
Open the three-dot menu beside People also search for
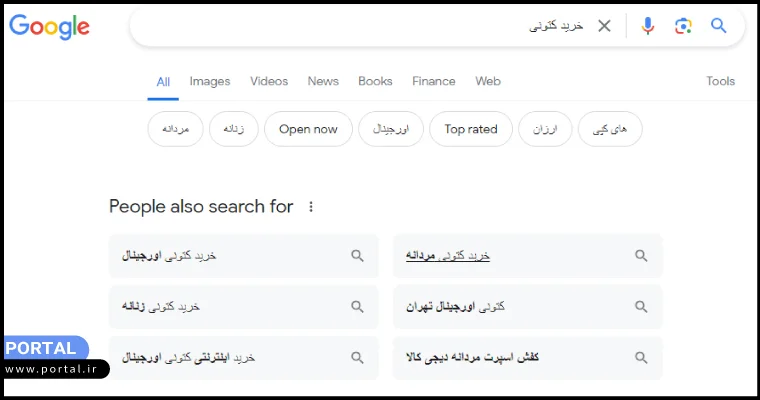point(311,207)
